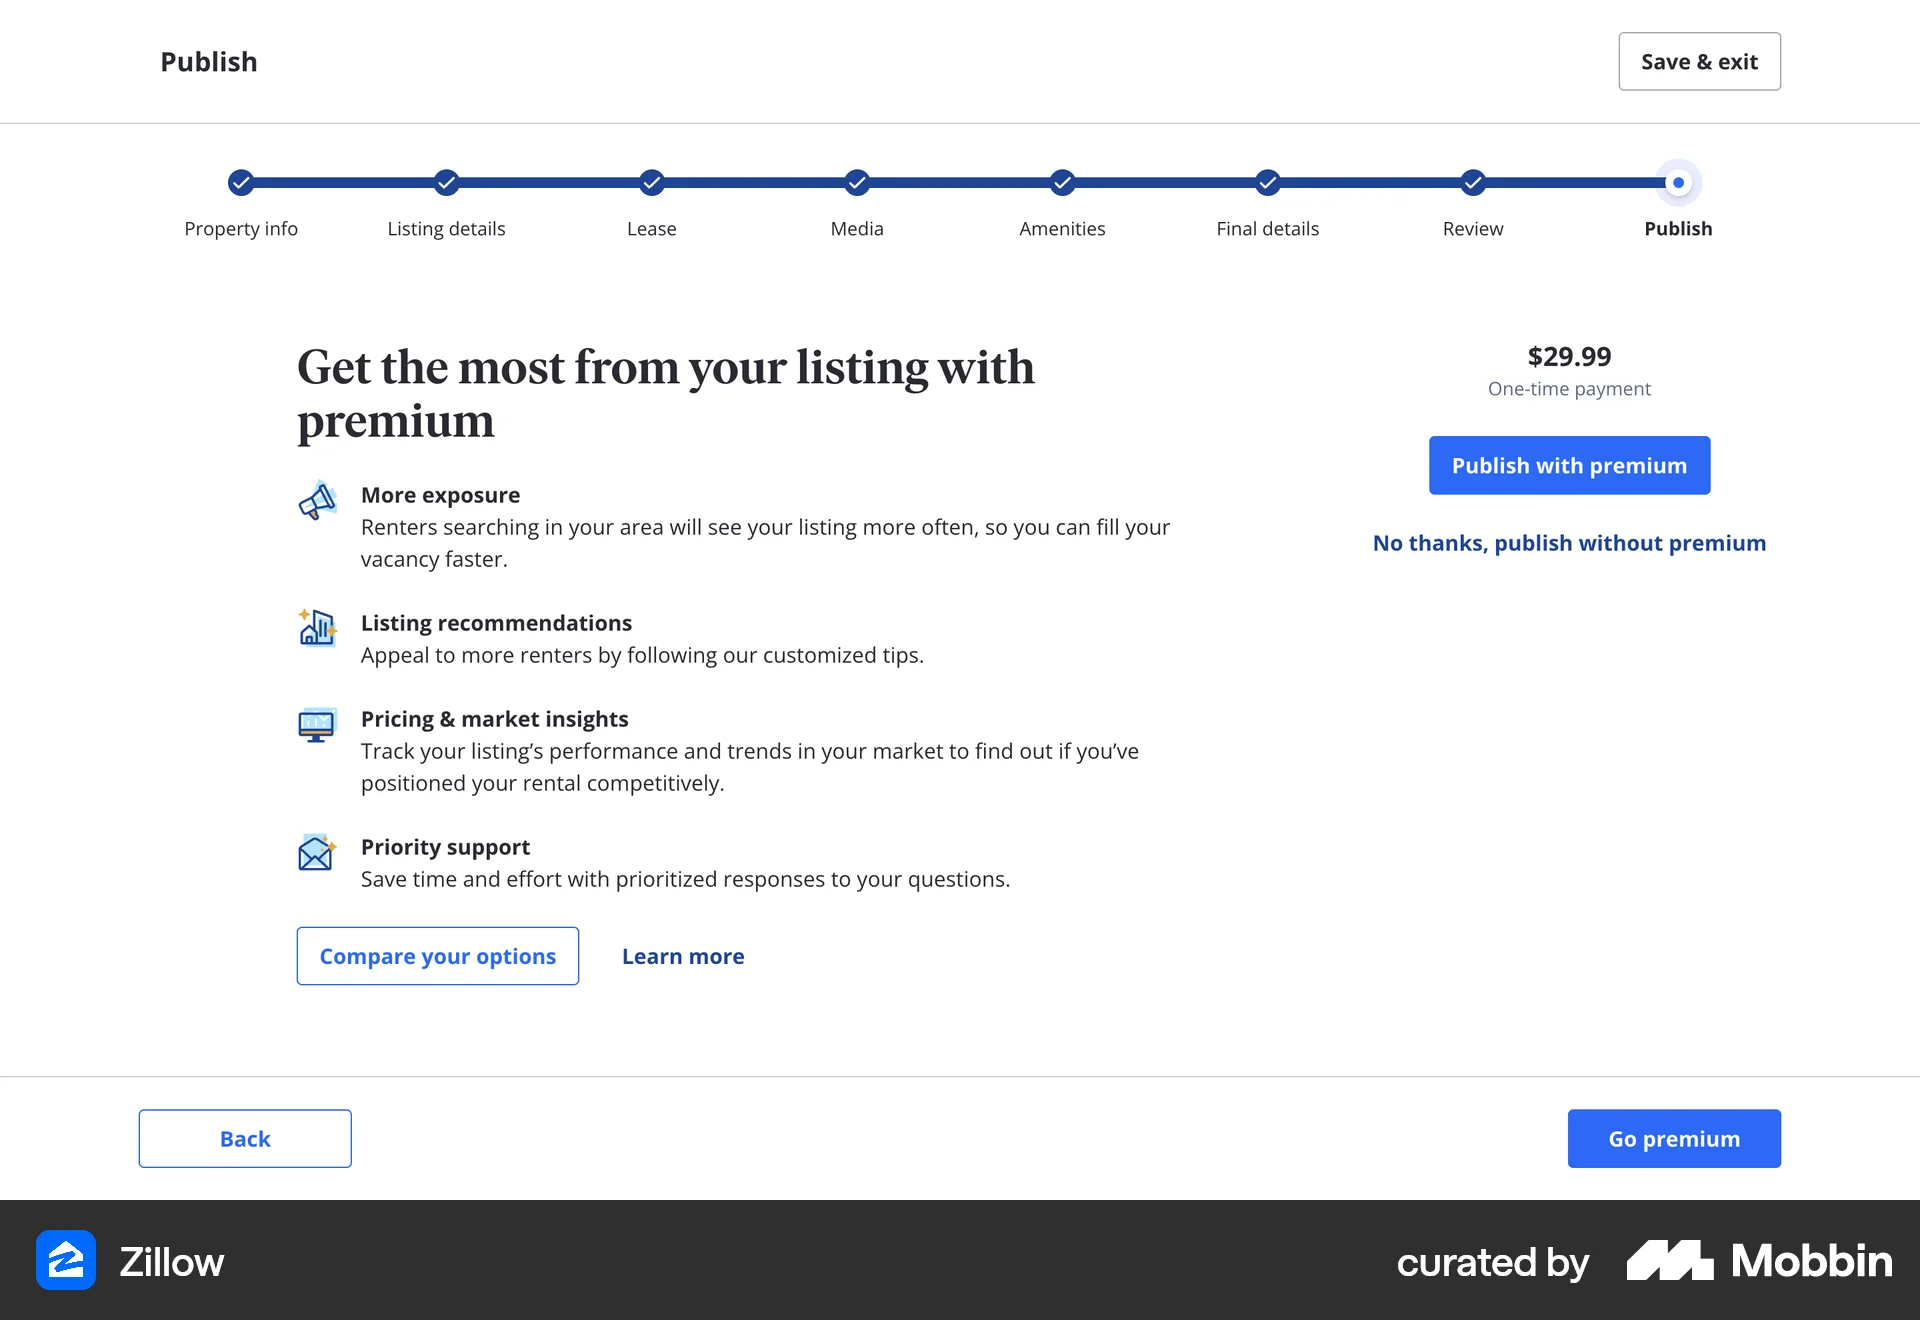Select the Media step in progress bar
Image resolution: width=1920 pixels, height=1320 pixels.
857,183
